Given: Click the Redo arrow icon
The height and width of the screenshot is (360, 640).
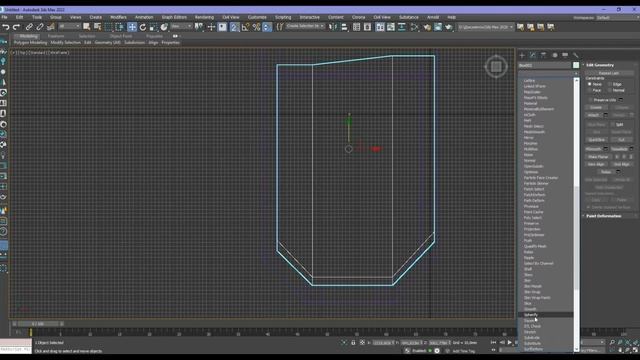Looking at the screenshot, I should (x=16, y=27).
